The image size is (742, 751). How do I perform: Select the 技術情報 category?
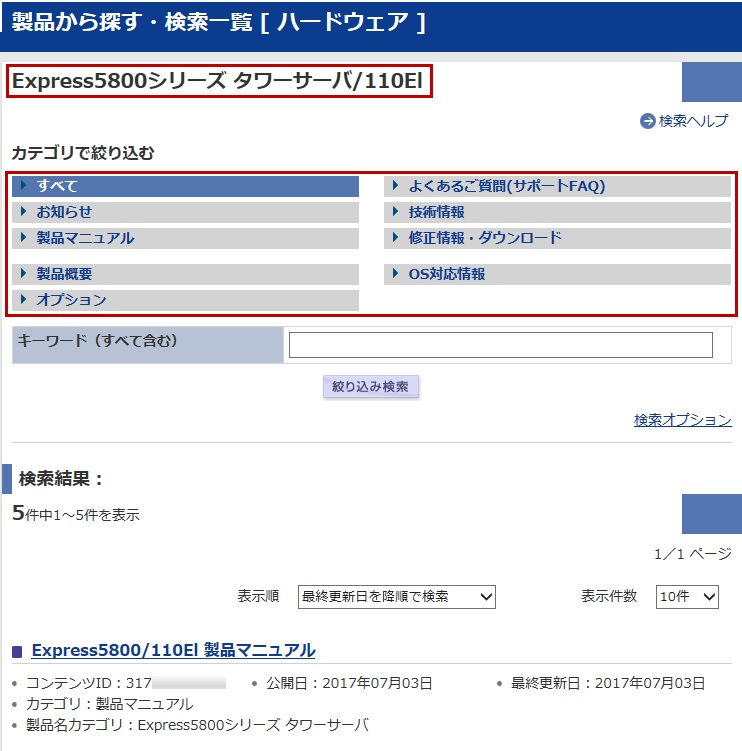(x=557, y=212)
